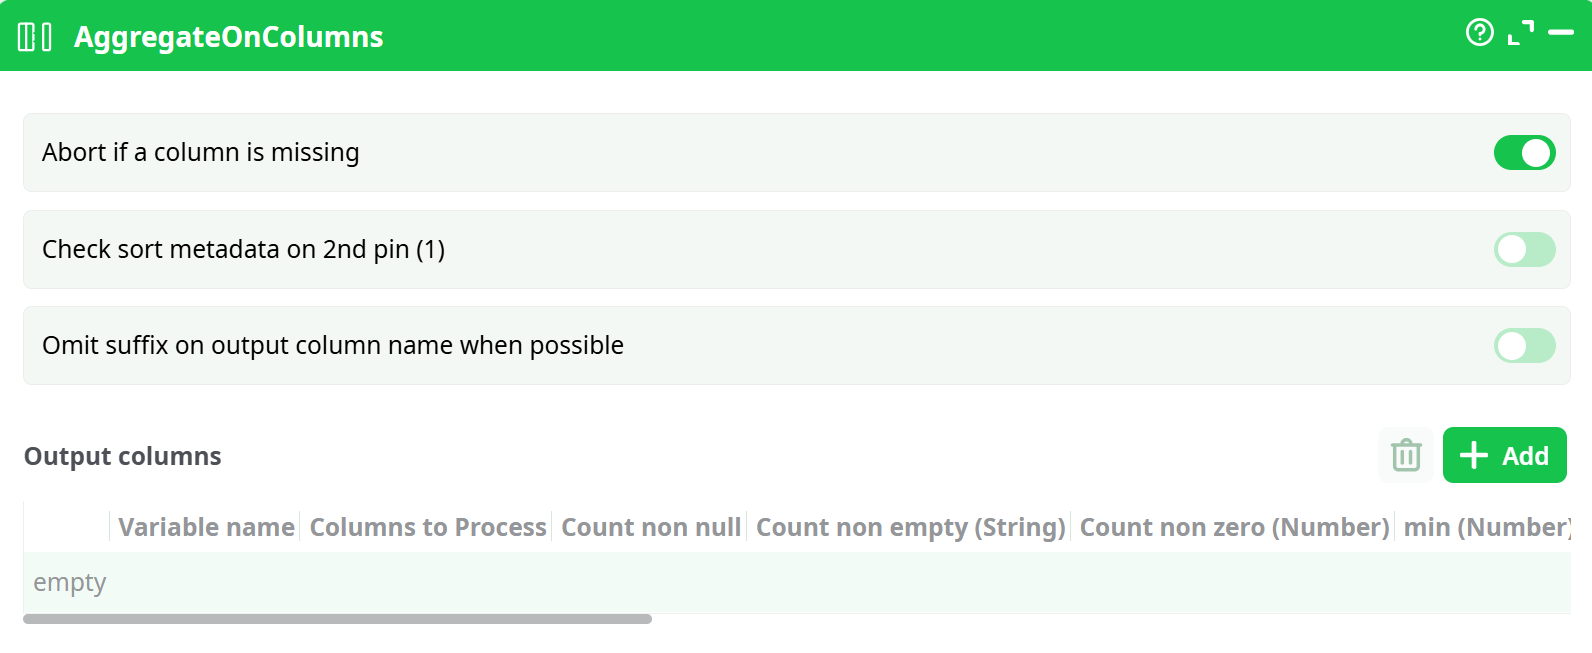The image size is (1592, 653).
Task: Open help via the question mark icon
Action: coord(1478,33)
